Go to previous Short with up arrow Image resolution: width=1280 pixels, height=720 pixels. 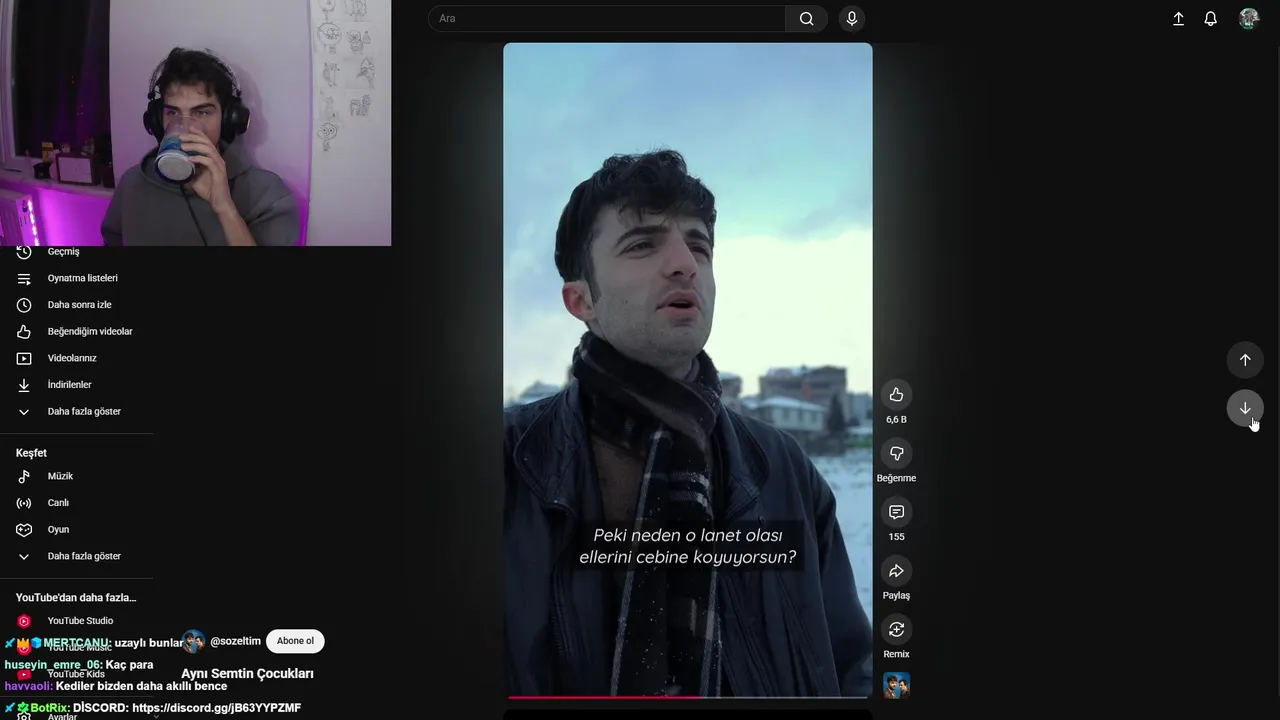click(1245, 360)
